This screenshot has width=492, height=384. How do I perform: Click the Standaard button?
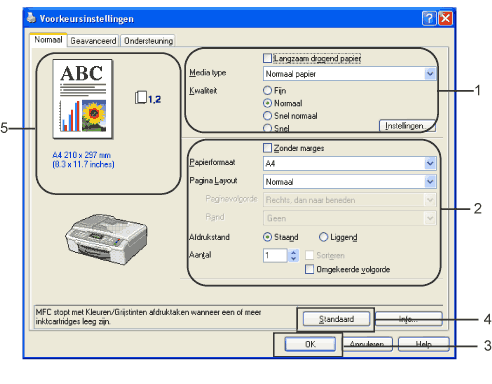click(x=336, y=319)
